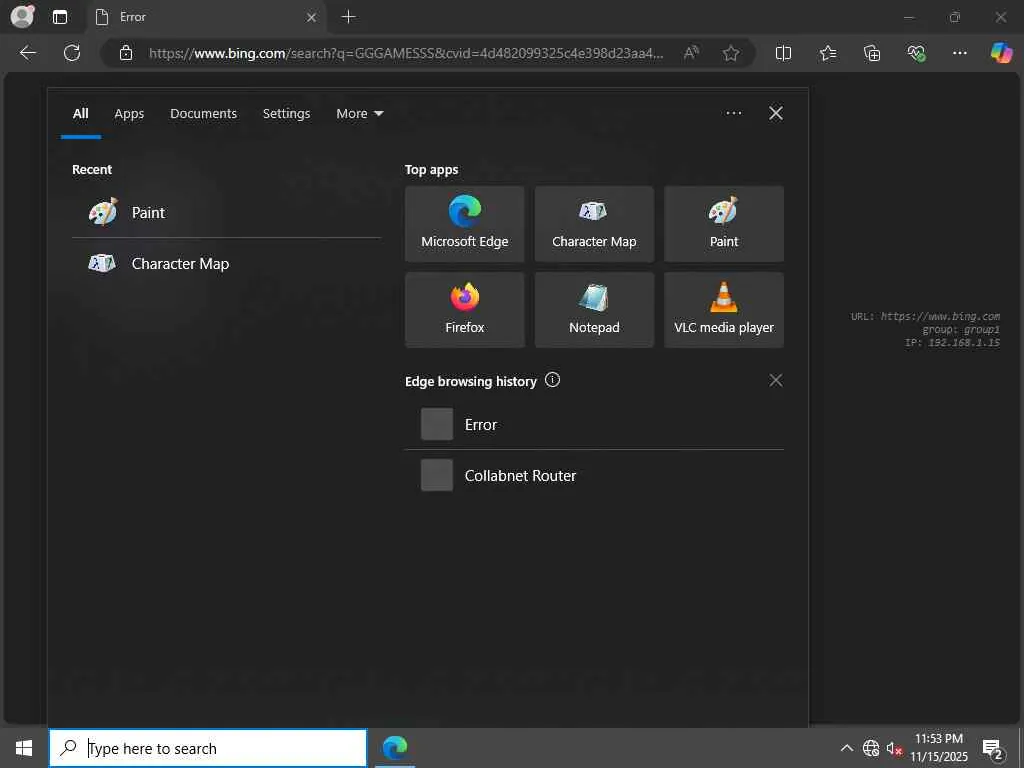Open the Edge profile avatar icon

tap(22, 16)
